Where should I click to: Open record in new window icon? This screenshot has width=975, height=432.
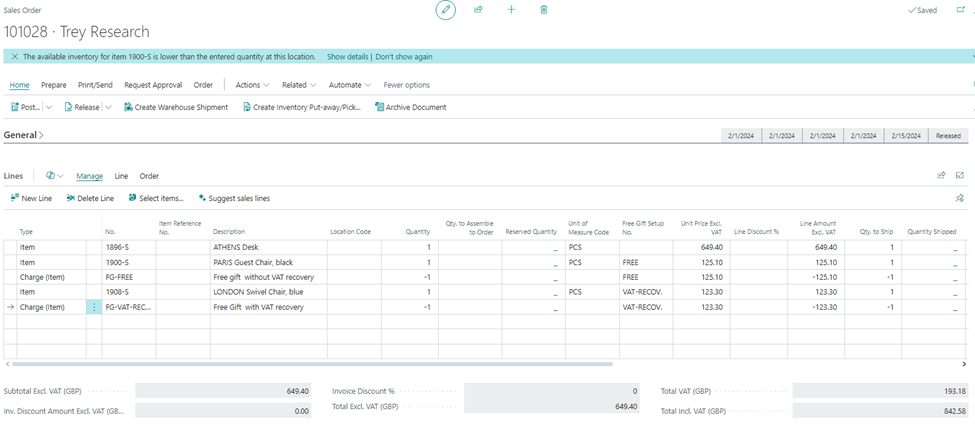tap(961, 10)
